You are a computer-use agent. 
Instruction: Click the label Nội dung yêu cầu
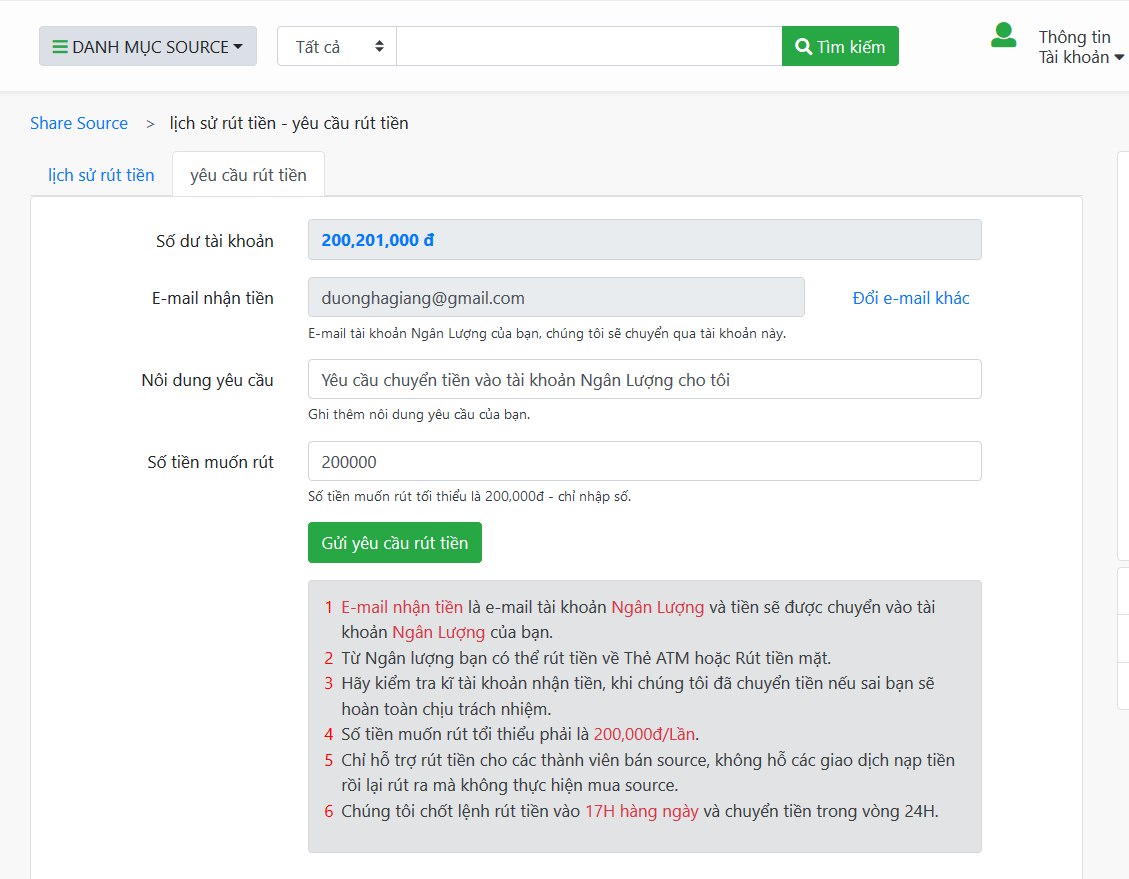click(x=207, y=380)
